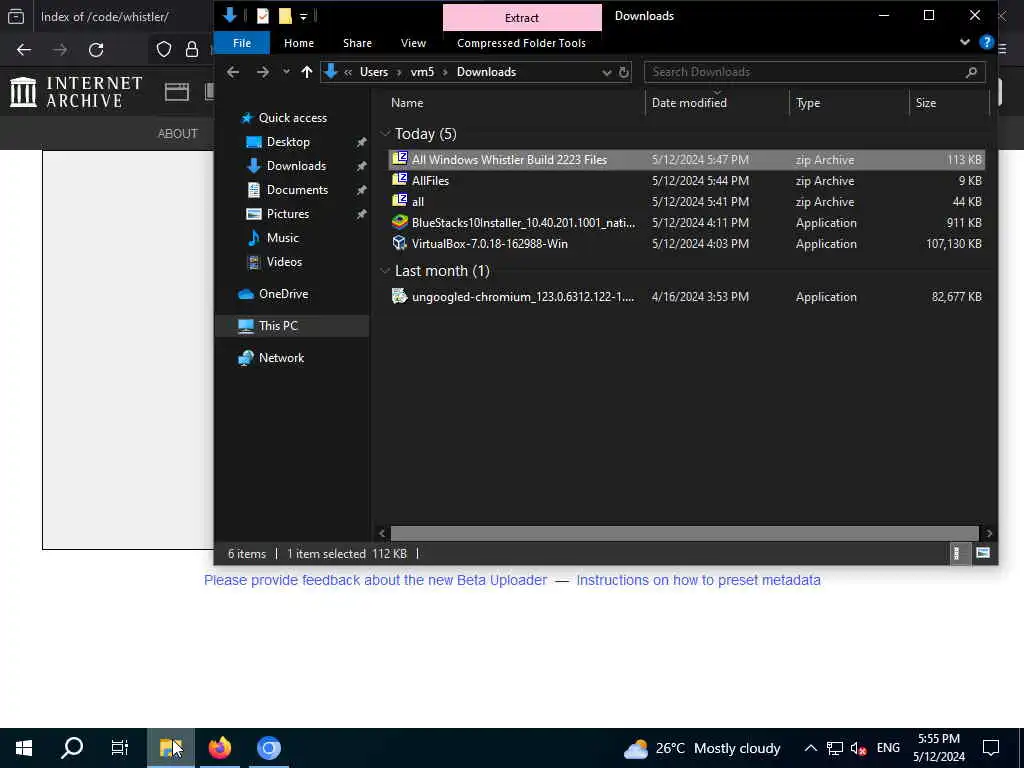Open the Compressed Folder Tools tab
The height and width of the screenshot is (768, 1024).
(521, 43)
